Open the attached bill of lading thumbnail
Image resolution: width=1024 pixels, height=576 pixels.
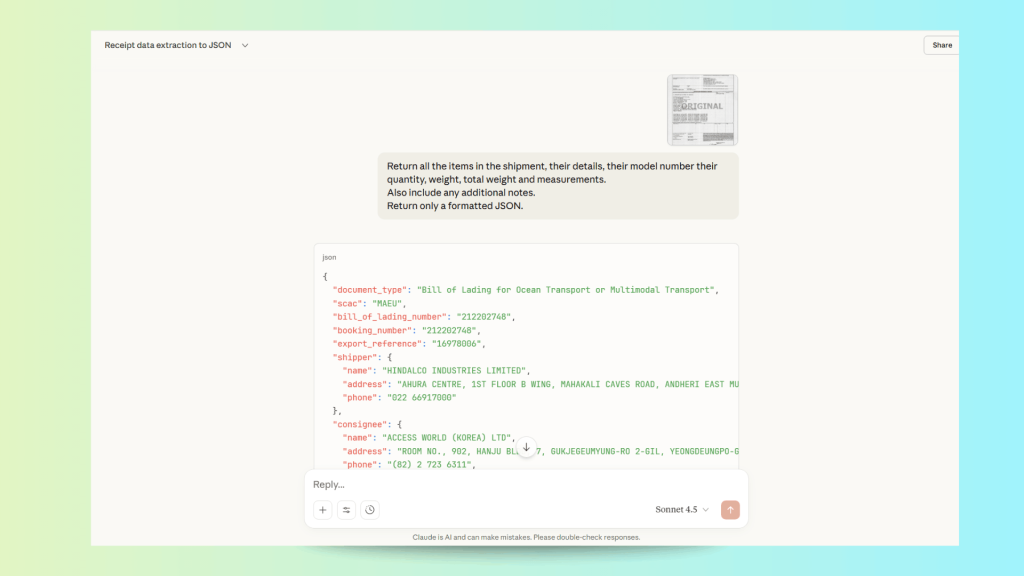tap(702, 110)
